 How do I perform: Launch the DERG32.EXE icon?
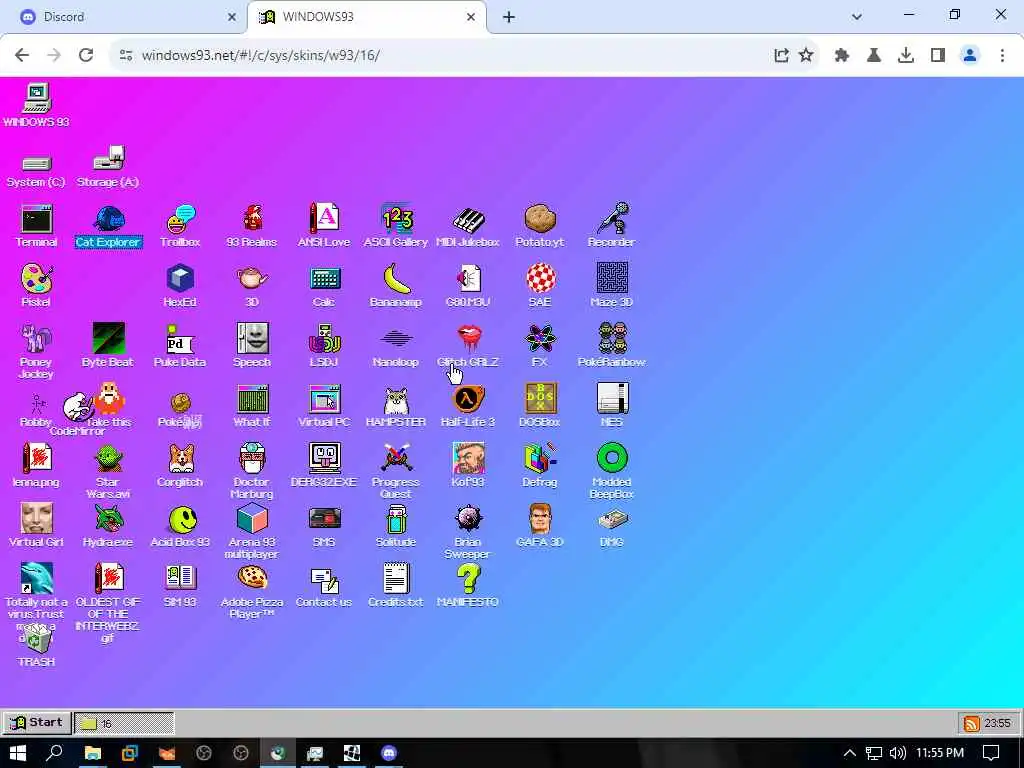(x=324, y=459)
